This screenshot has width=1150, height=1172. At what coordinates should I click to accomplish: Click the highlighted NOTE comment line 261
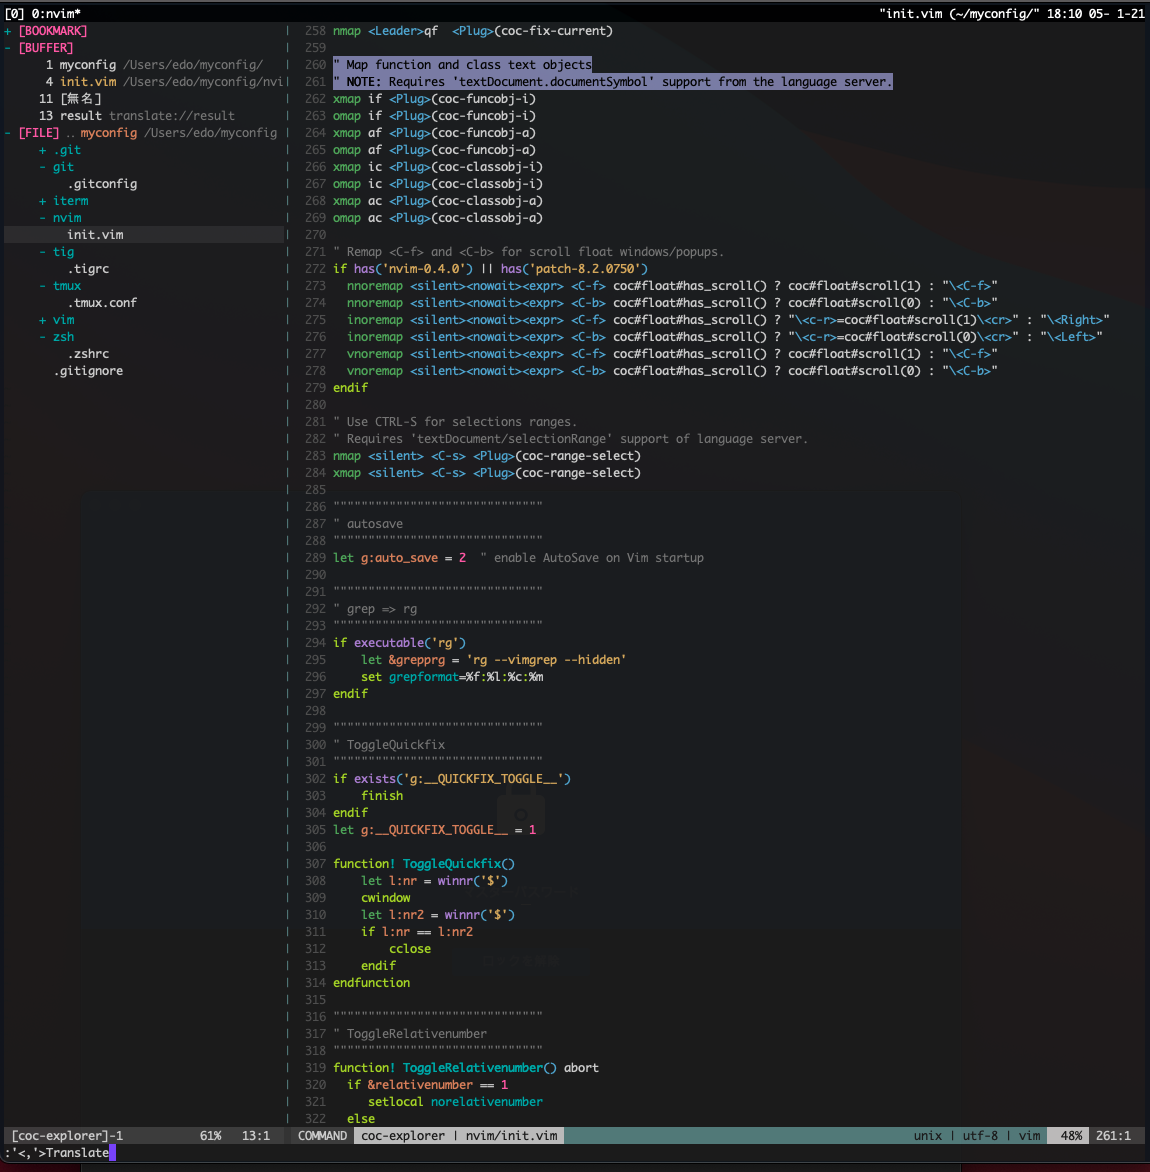click(613, 82)
